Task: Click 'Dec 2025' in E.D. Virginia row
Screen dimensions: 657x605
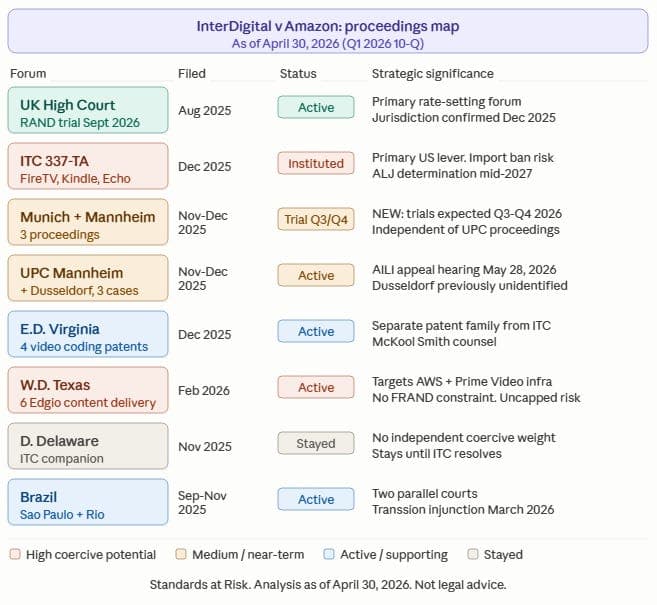Action: 204,335
